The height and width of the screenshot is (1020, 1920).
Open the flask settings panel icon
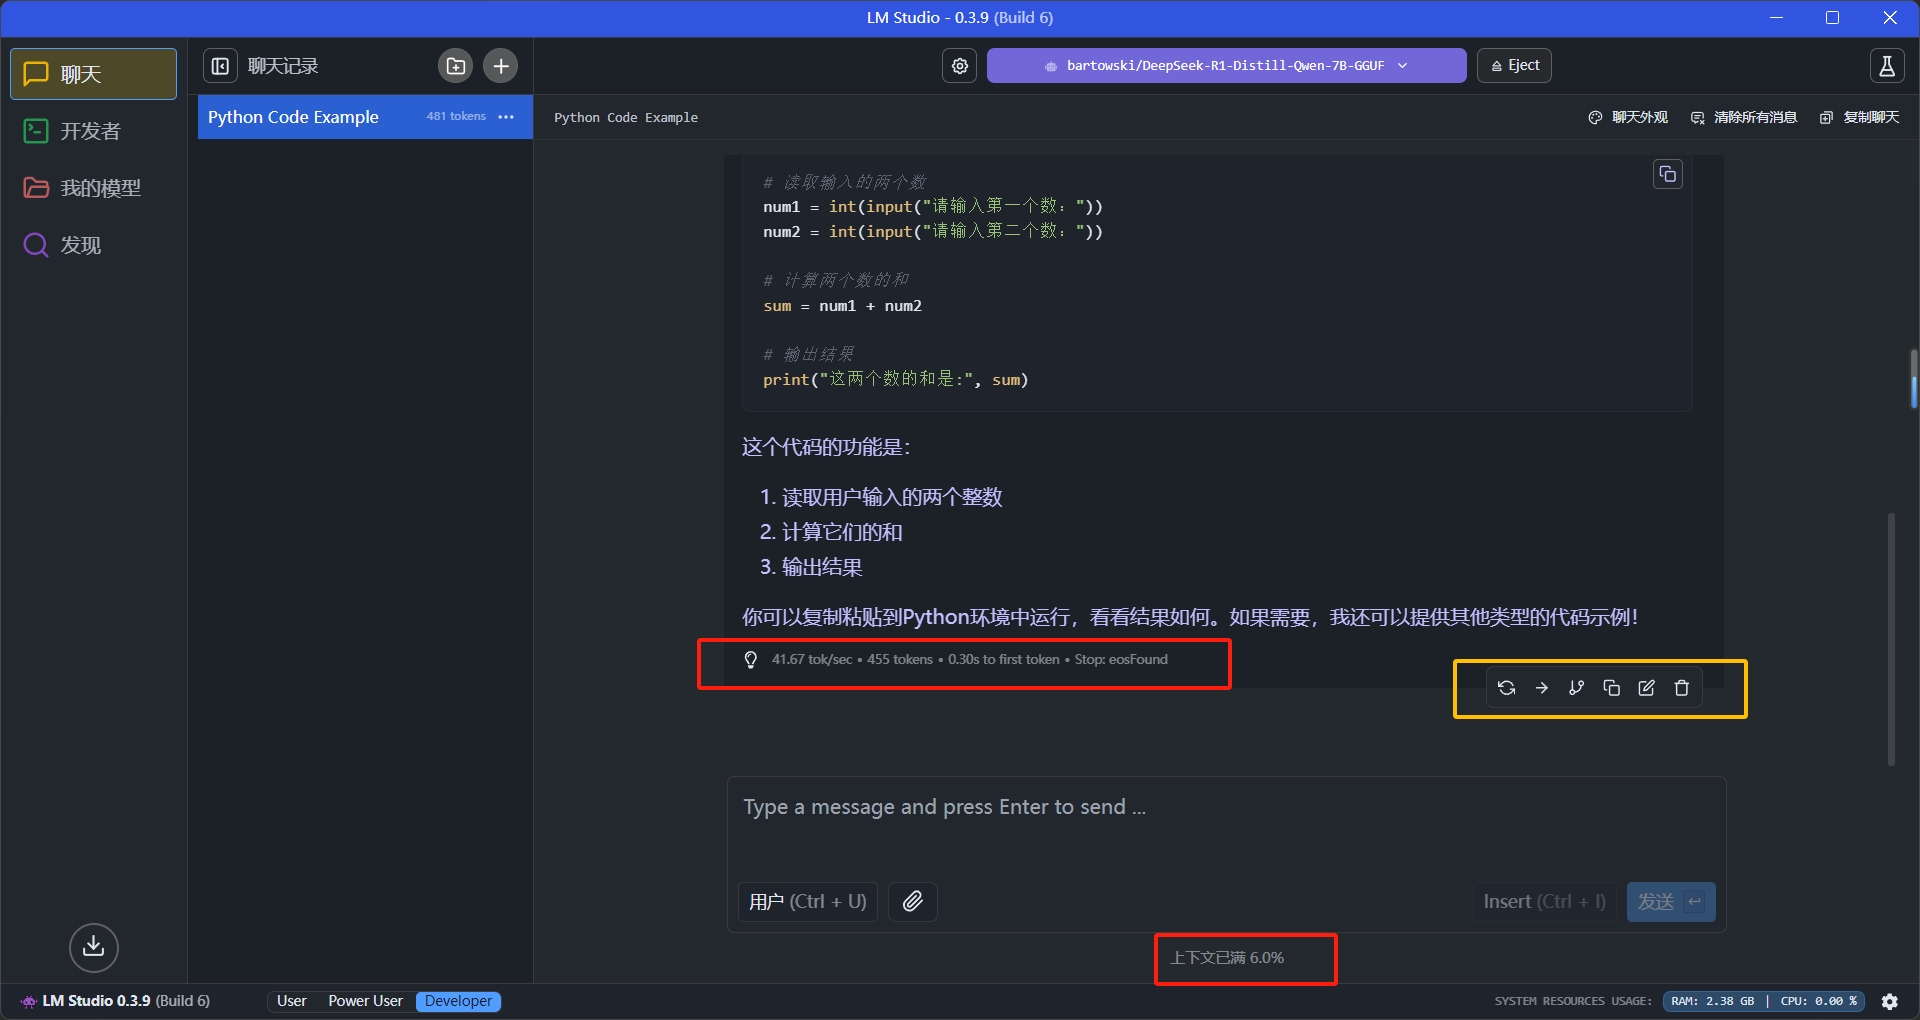pyautogui.click(x=1887, y=66)
